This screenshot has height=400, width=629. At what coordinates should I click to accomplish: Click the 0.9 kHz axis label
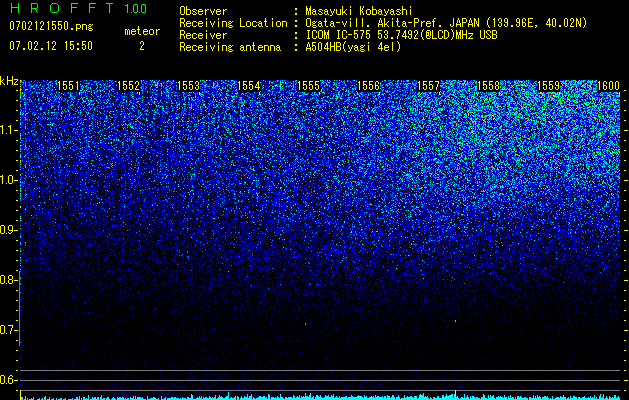click(8, 230)
